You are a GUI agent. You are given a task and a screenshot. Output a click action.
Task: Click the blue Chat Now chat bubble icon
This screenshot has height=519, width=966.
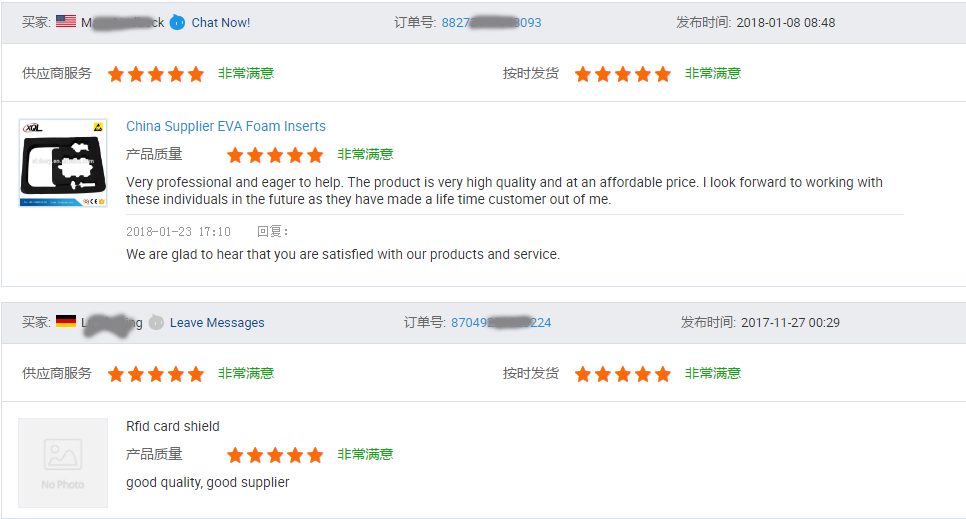(177, 22)
